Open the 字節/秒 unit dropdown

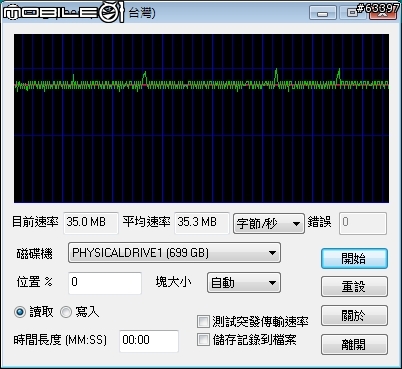[269, 223]
